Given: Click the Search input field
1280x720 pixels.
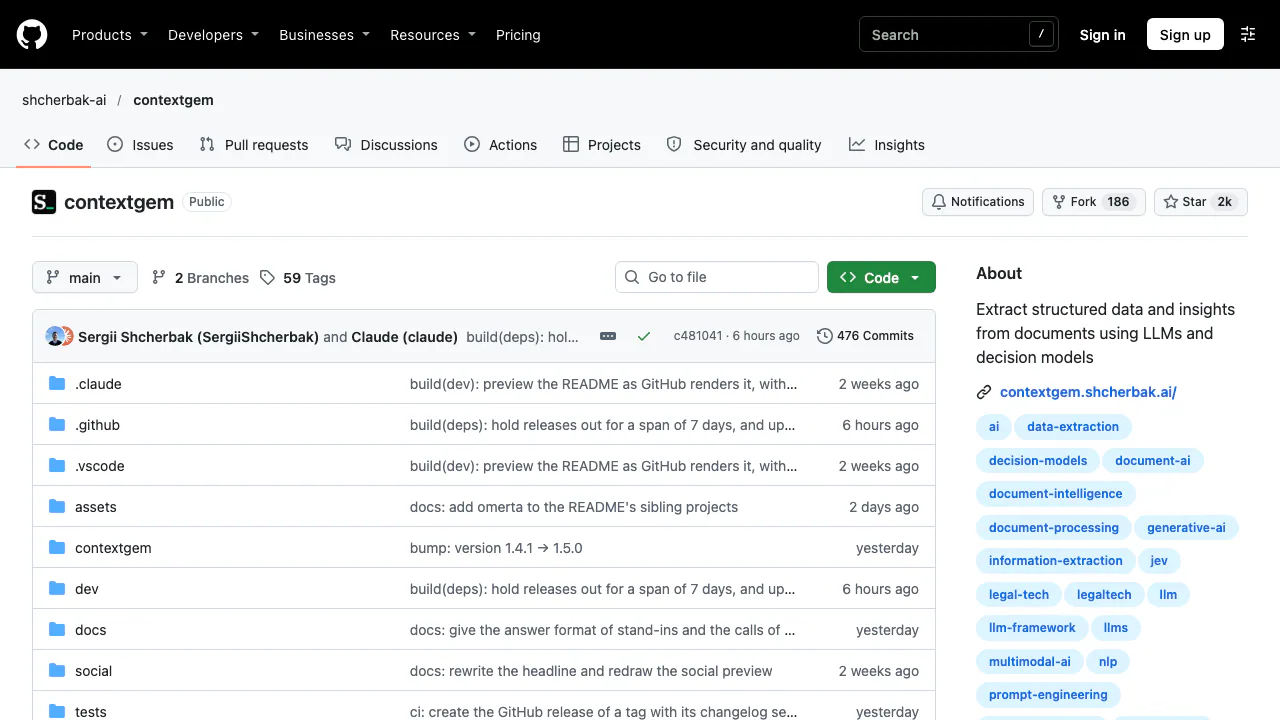Looking at the screenshot, I should 958,35.
